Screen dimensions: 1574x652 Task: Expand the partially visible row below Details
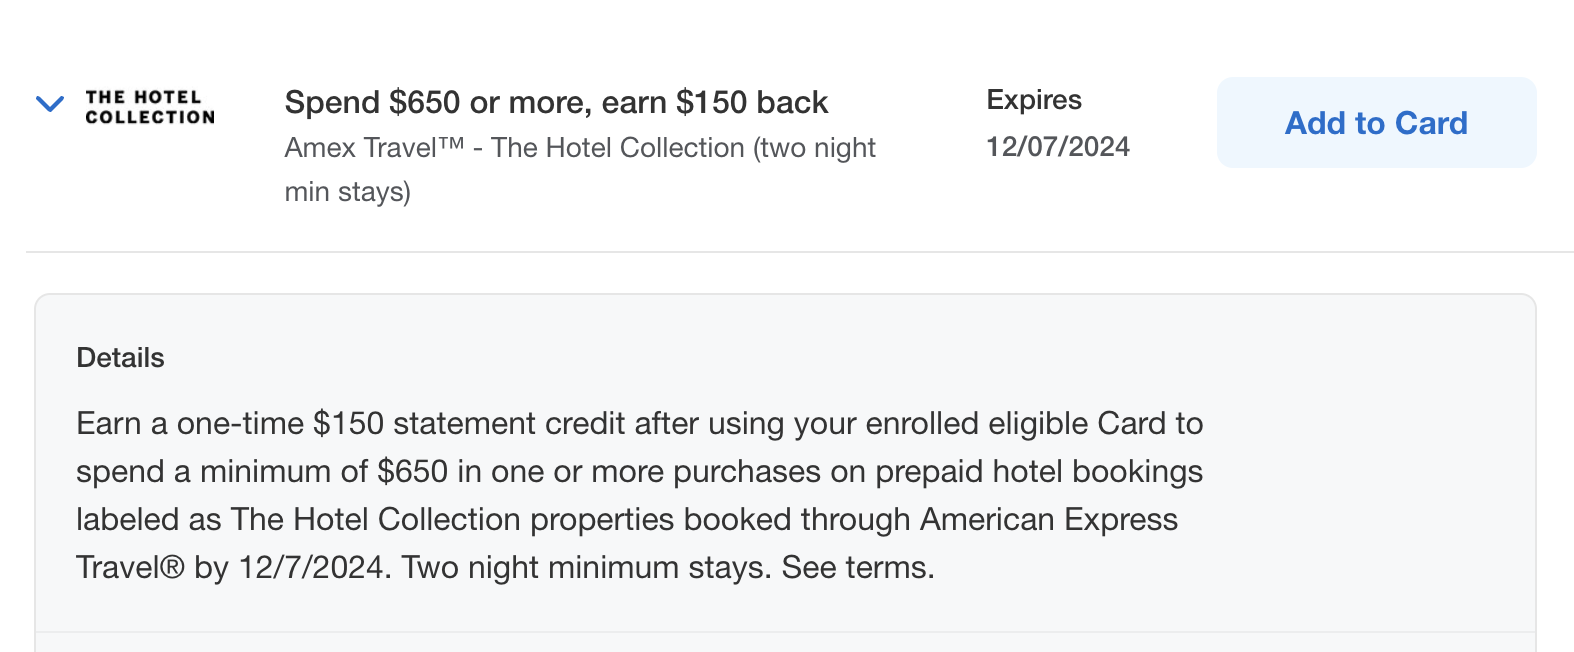point(786,645)
